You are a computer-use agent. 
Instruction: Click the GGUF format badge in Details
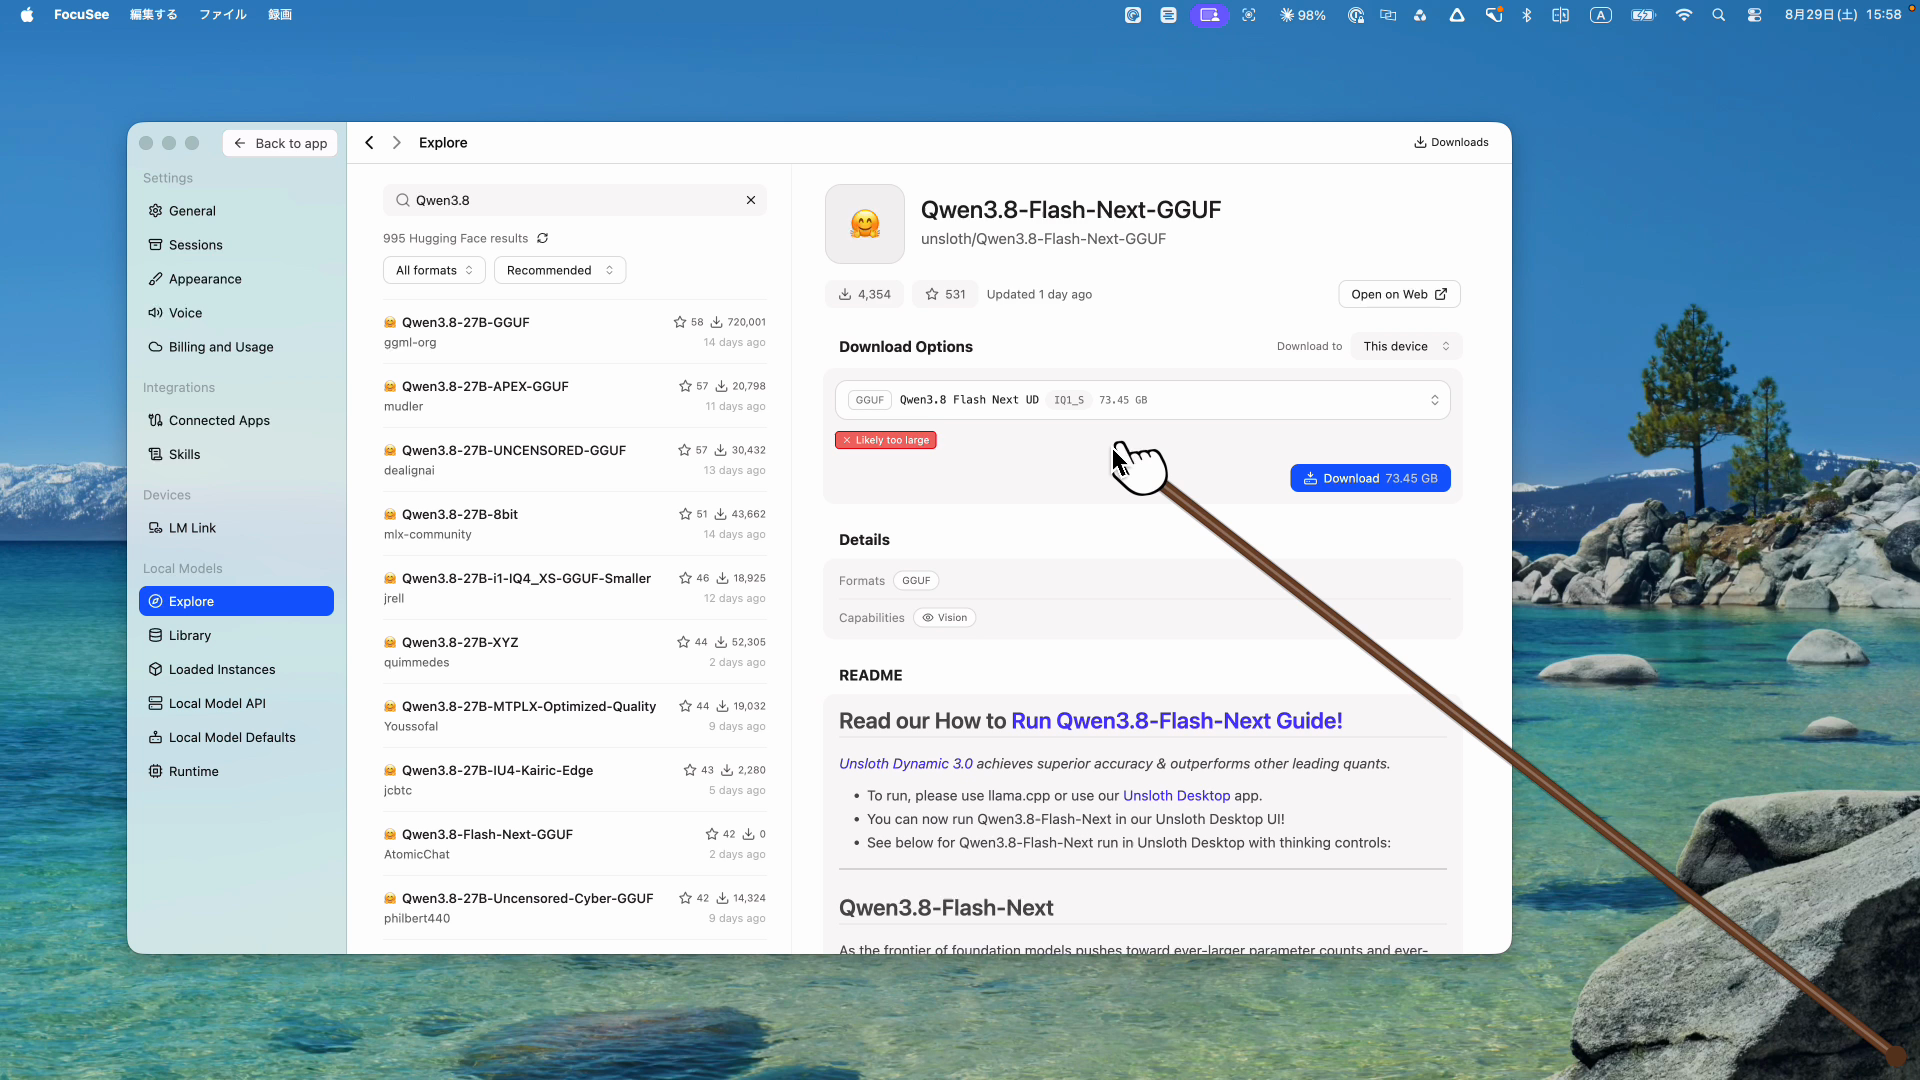pyautogui.click(x=916, y=581)
